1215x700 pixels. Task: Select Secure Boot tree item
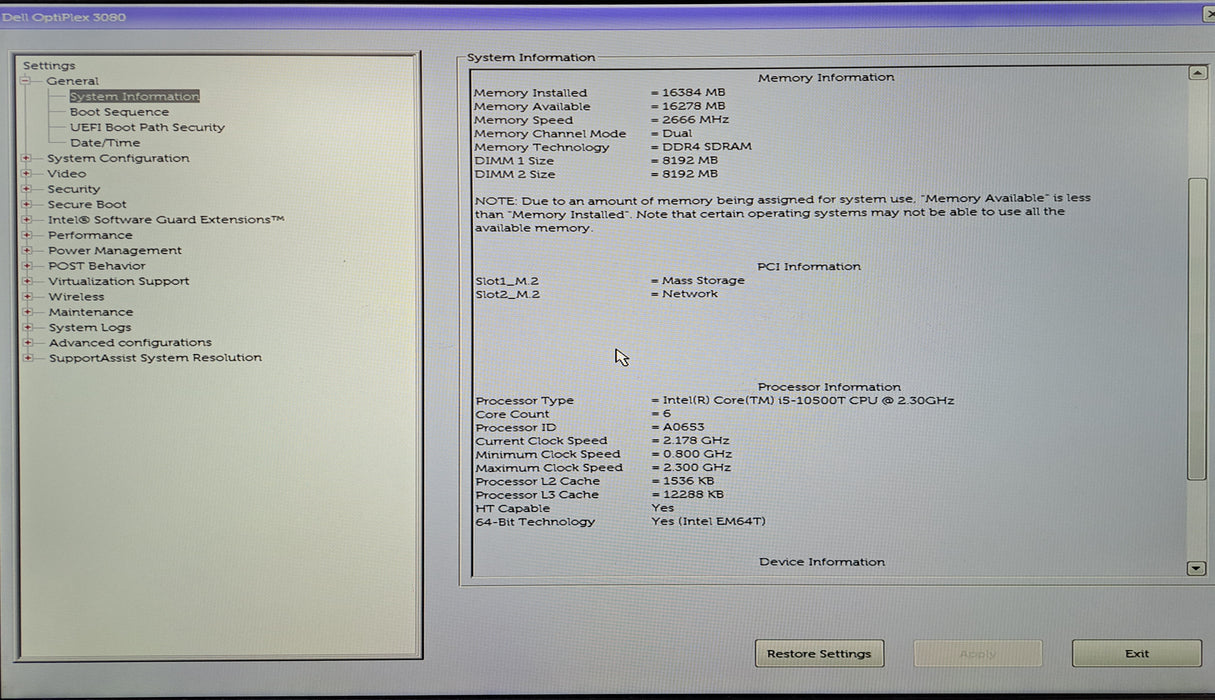[x=87, y=204]
